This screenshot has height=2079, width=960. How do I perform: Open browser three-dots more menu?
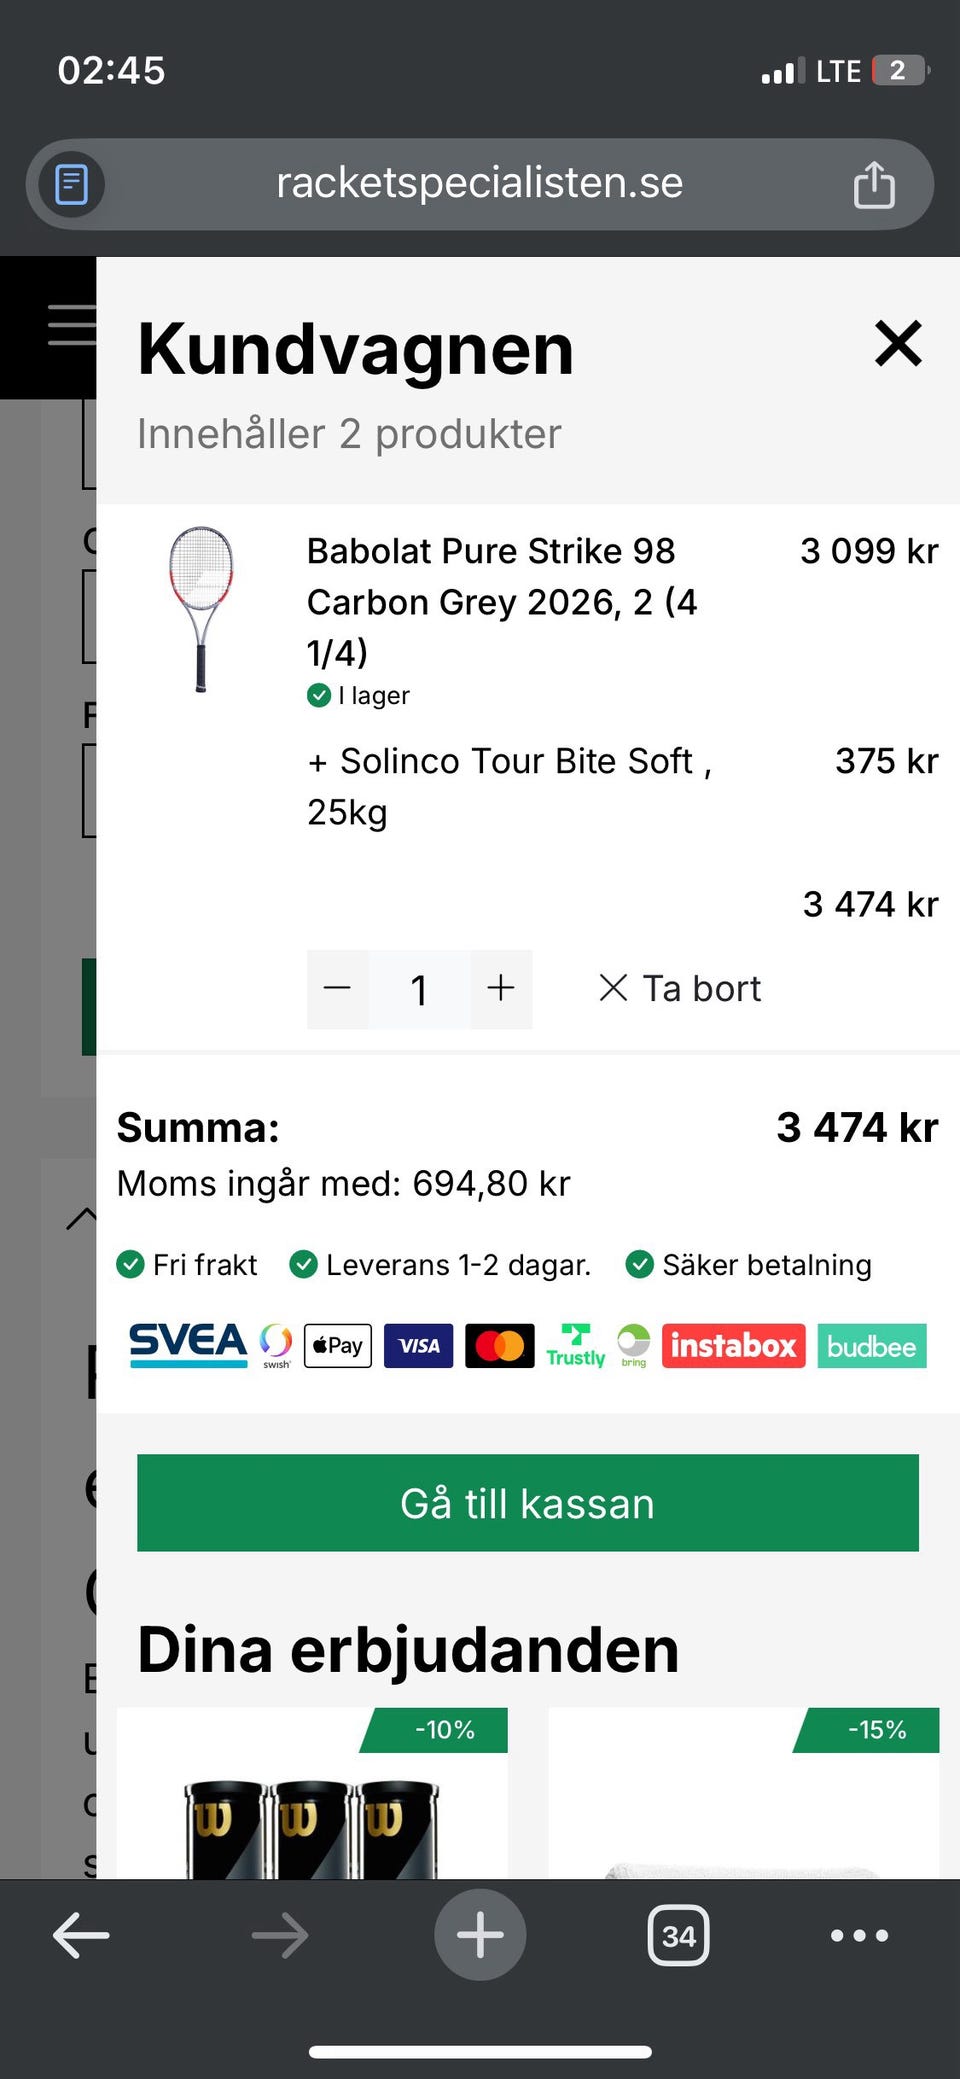[x=859, y=1935]
